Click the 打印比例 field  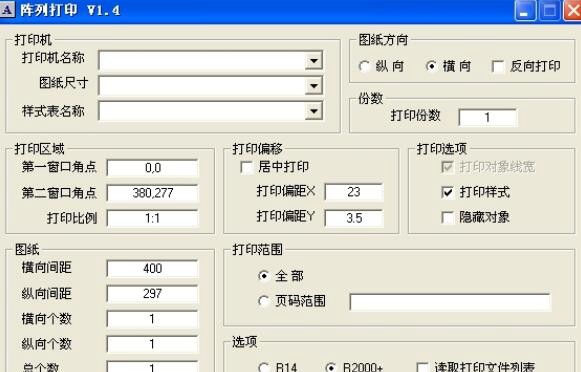click(x=152, y=218)
